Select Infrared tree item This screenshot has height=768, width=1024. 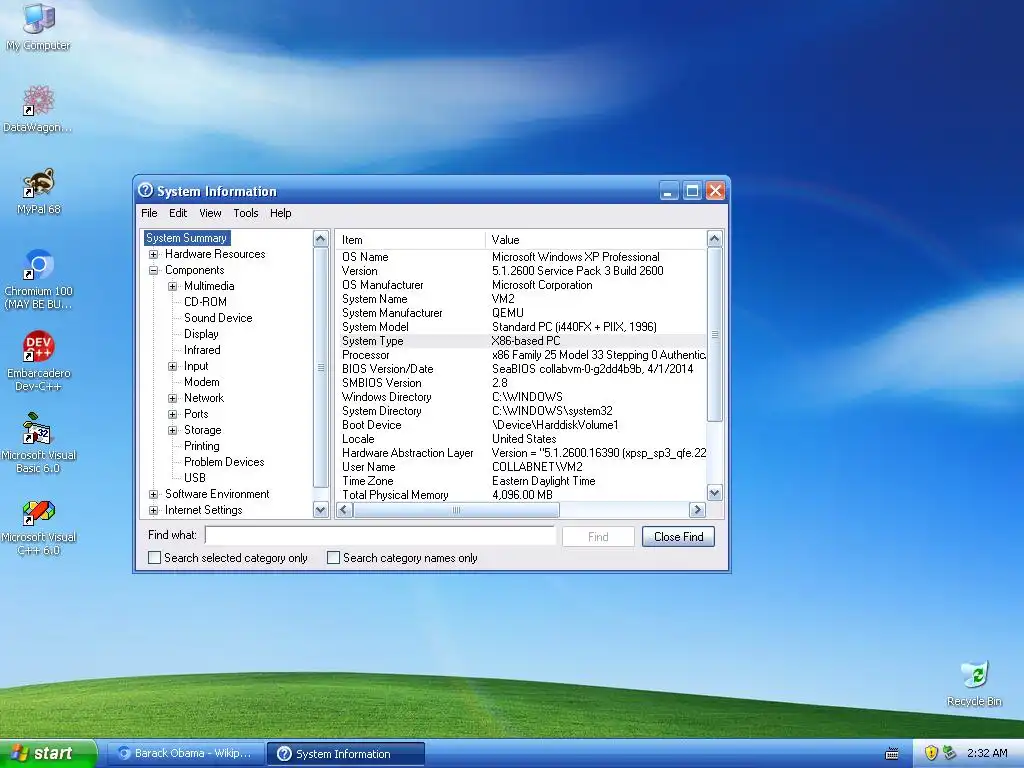click(x=202, y=350)
